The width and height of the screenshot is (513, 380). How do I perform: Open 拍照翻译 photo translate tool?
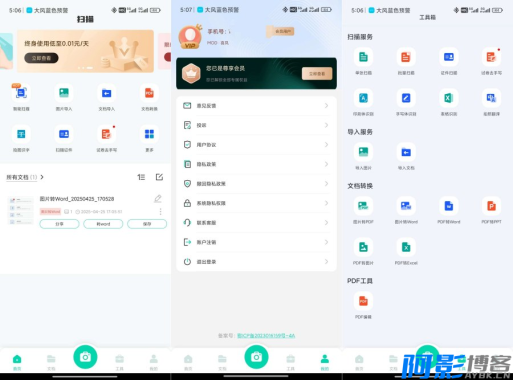coord(491,98)
